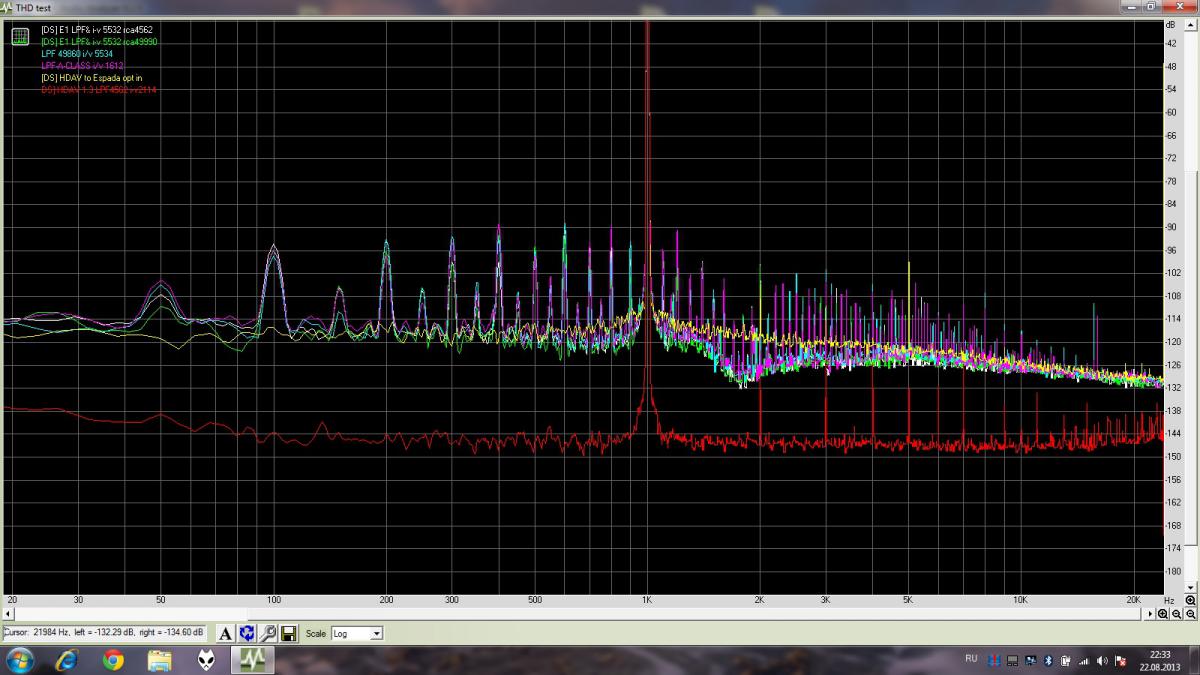Image resolution: width=1200 pixels, height=675 pixels.
Task: Open the Scale dropdown showing Log
Action: click(x=357, y=633)
